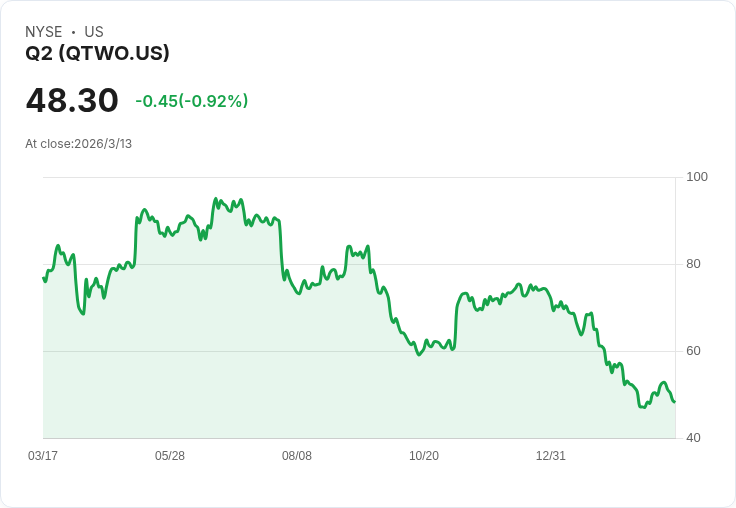Screen dimensions: 736x508
Task: Click the green shaded area under the 12/31 plateau
Action: point(540,380)
